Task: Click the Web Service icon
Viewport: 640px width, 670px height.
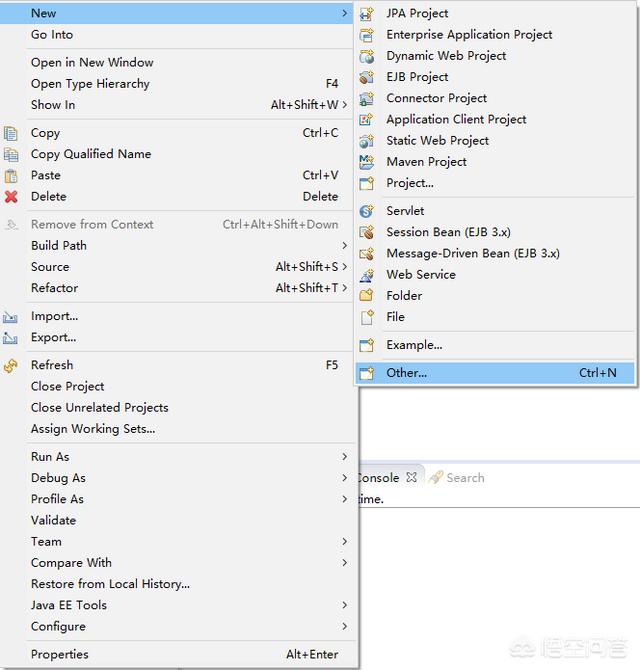Action: pos(367,275)
